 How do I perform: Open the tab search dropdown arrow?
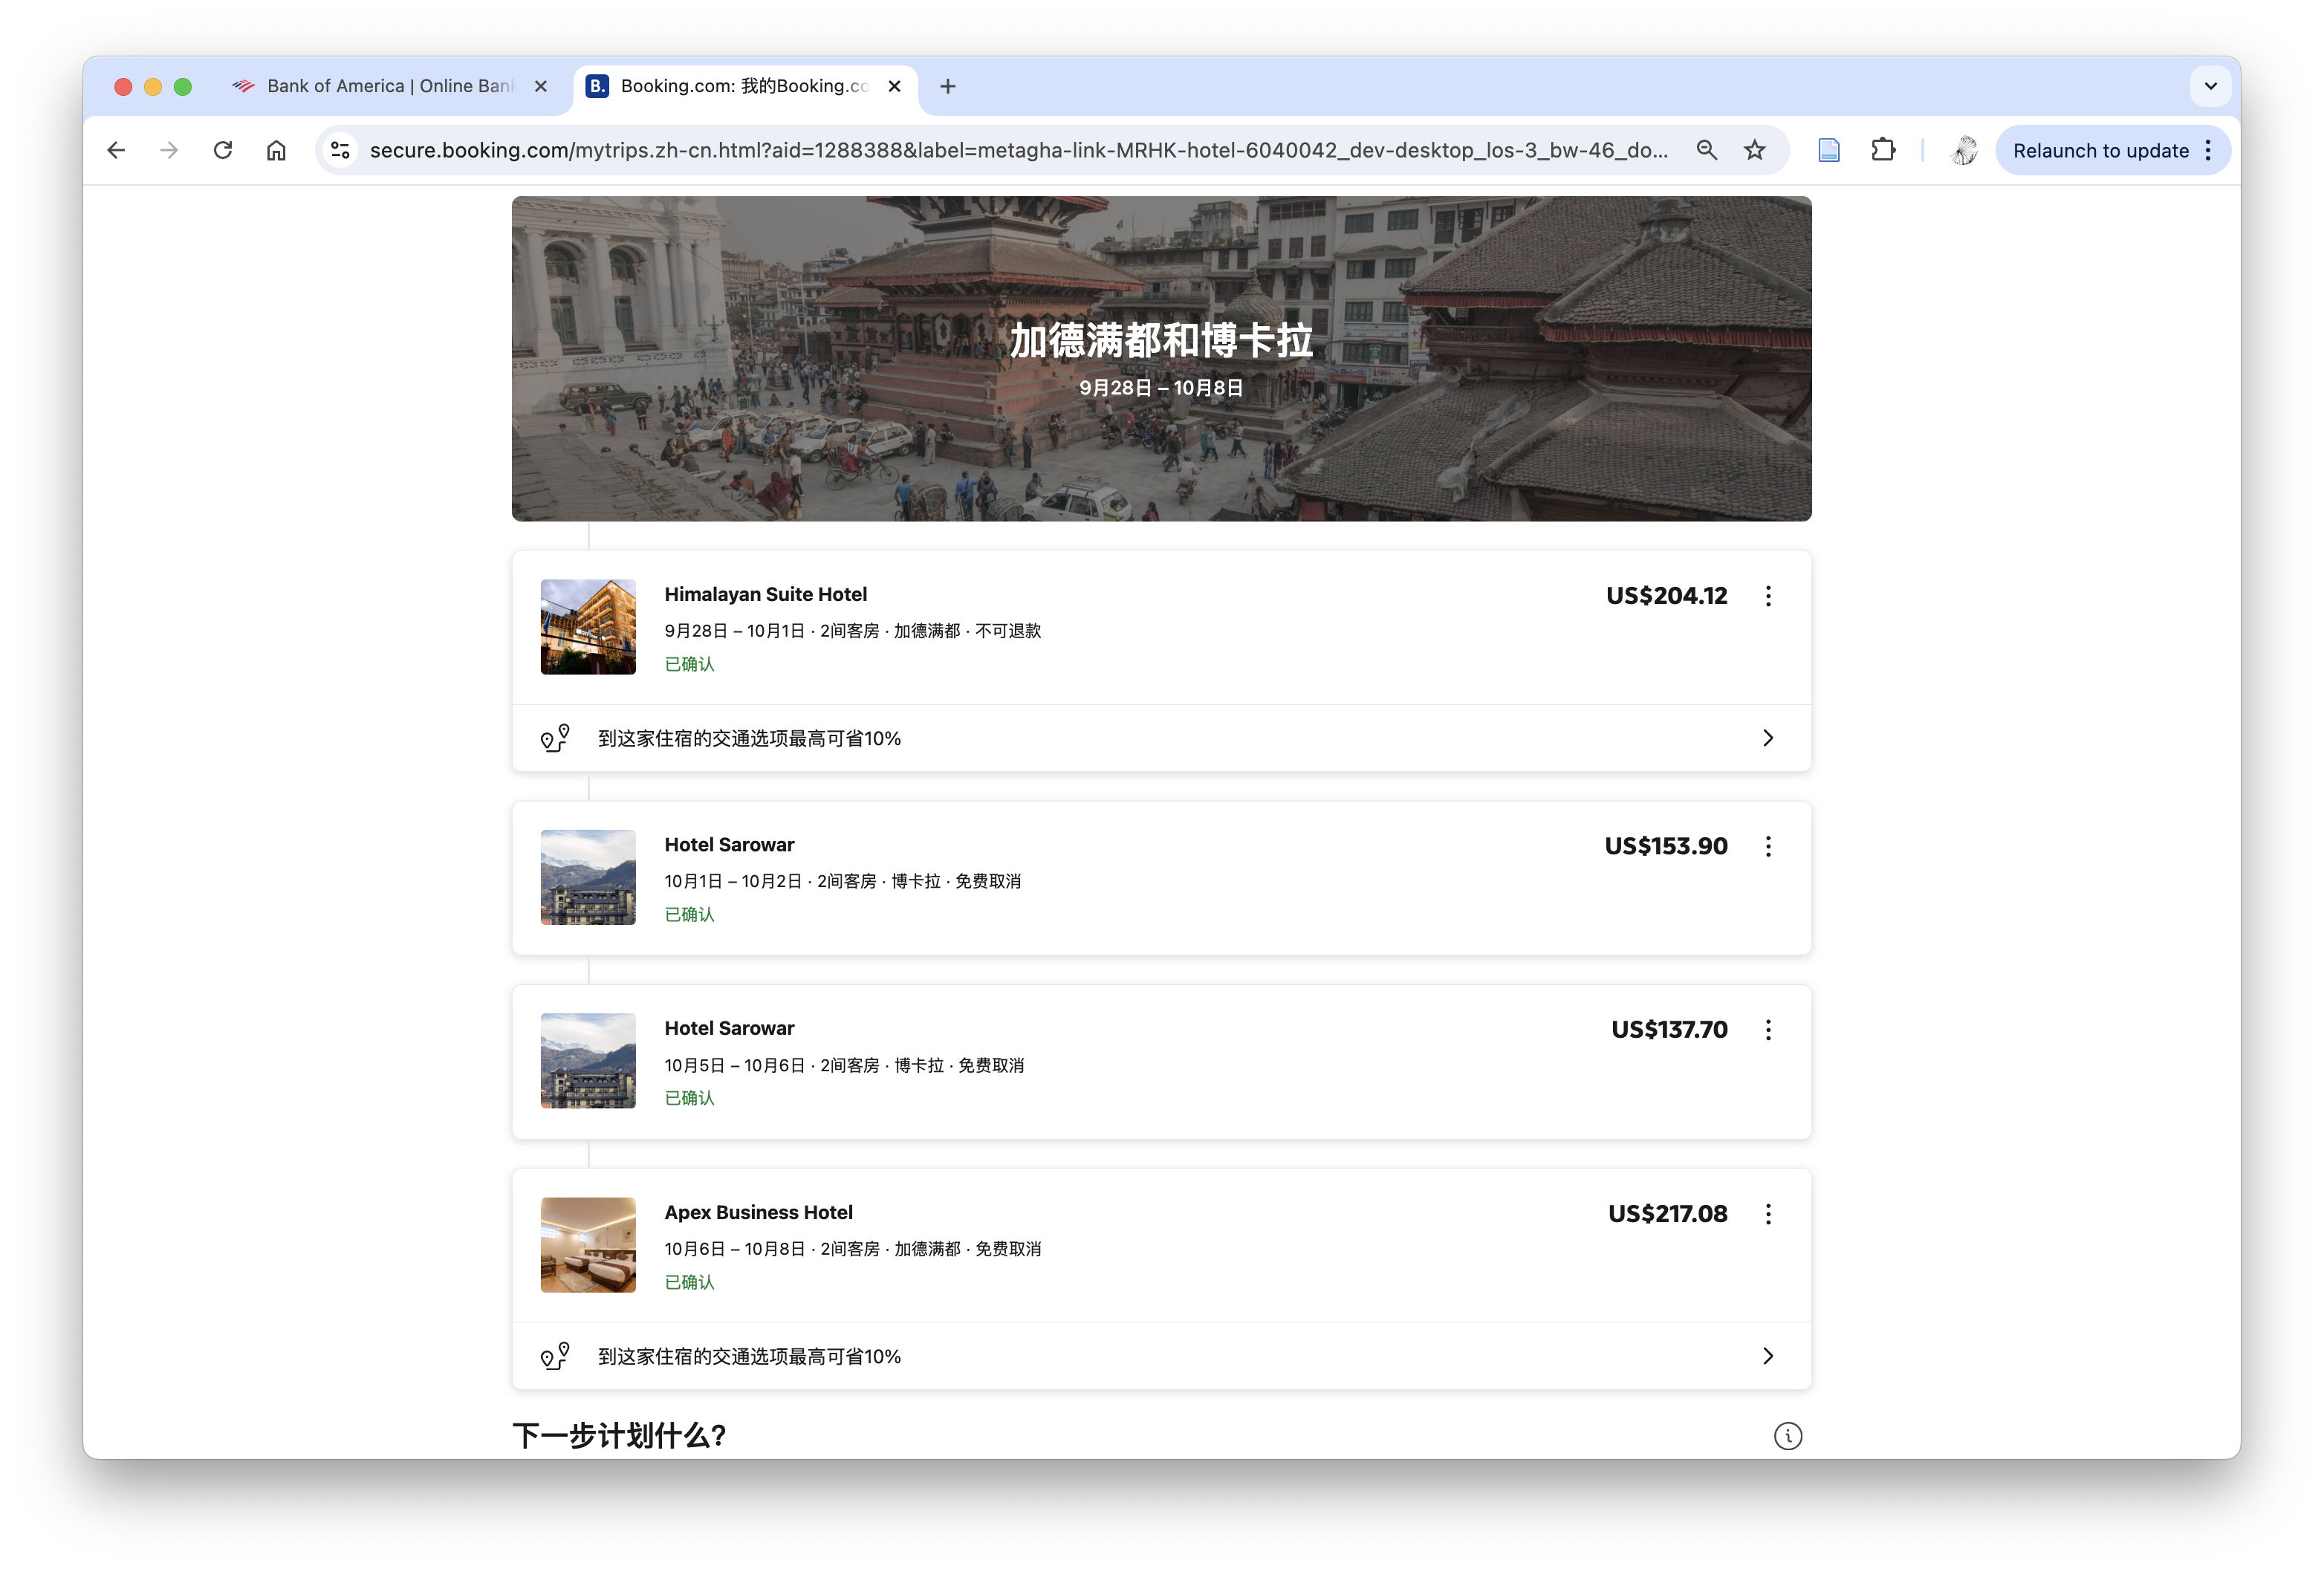click(x=2210, y=86)
